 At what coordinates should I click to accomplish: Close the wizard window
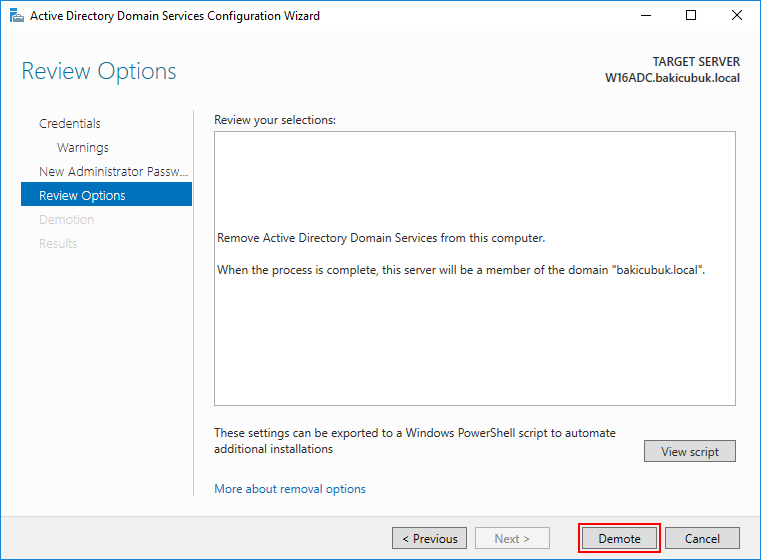click(x=736, y=16)
